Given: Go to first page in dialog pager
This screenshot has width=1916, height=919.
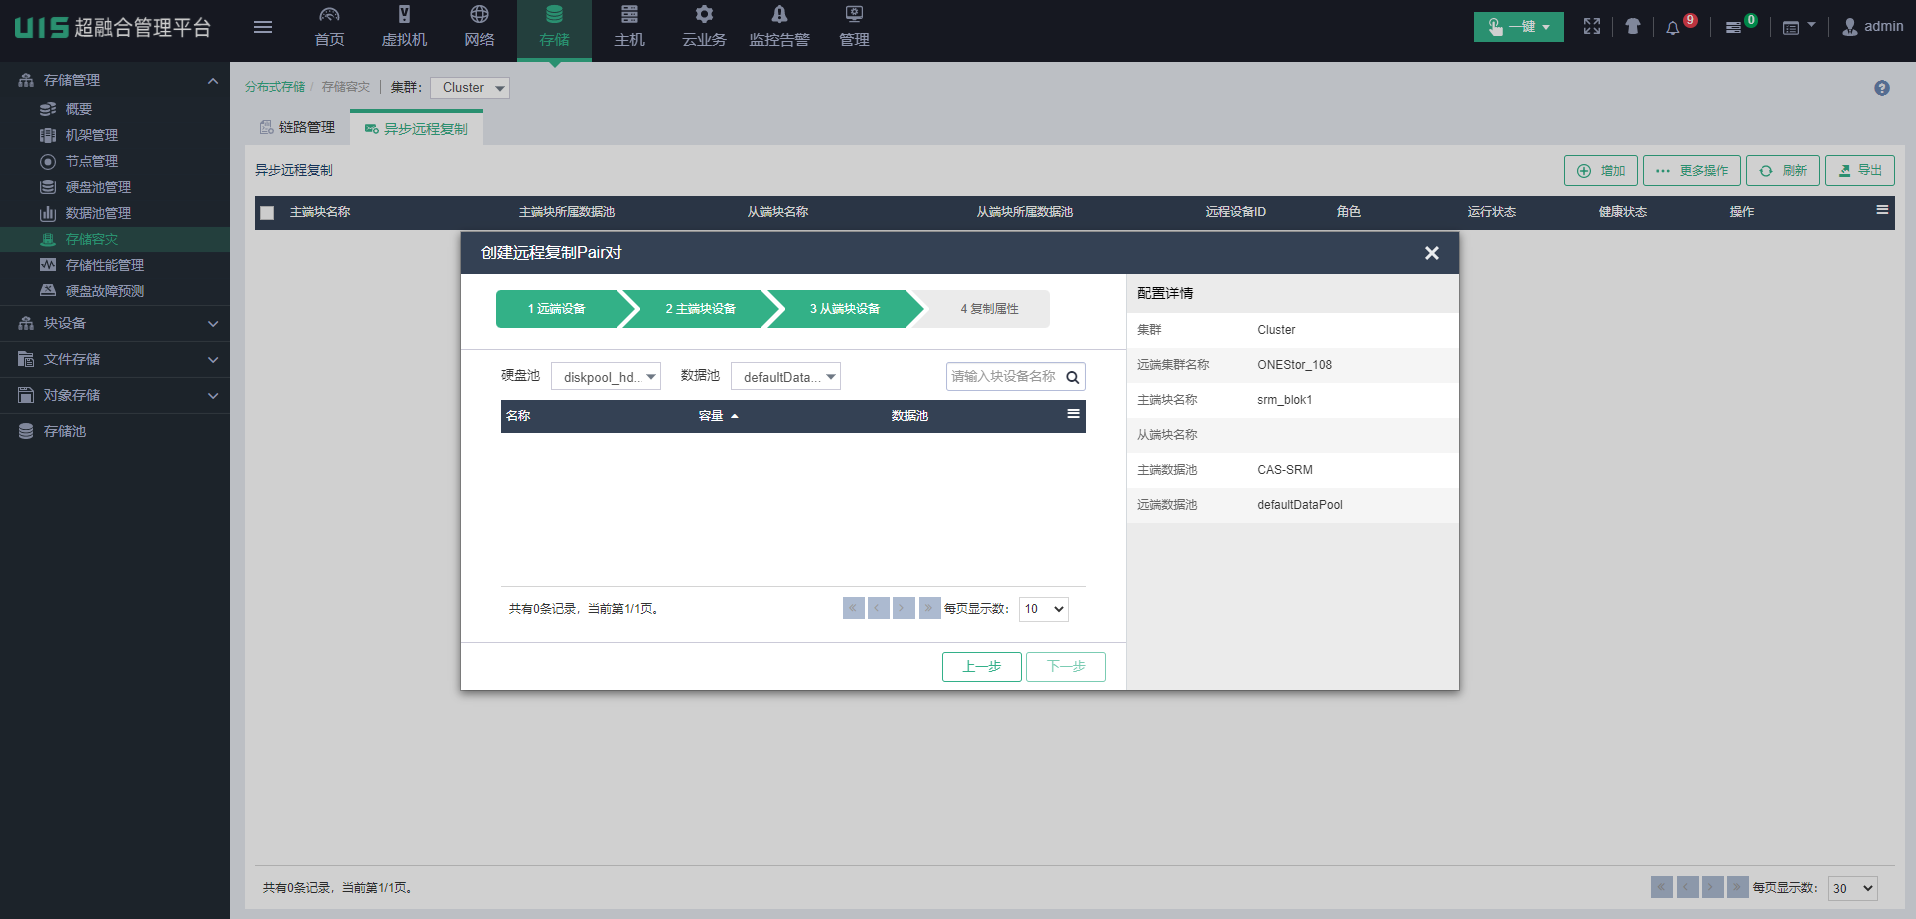Looking at the screenshot, I should (854, 608).
